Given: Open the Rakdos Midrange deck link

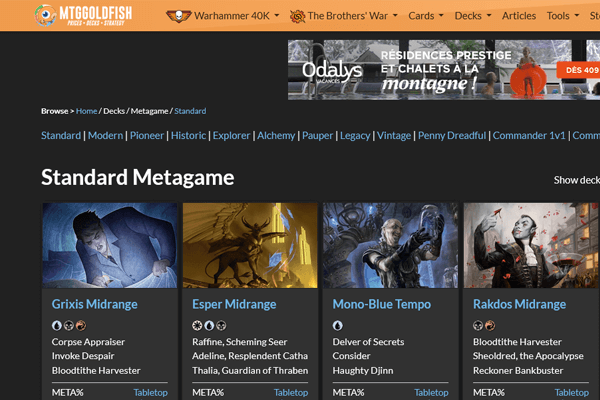Looking at the screenshot, I should pyautogui.click(x=519, y=304).
